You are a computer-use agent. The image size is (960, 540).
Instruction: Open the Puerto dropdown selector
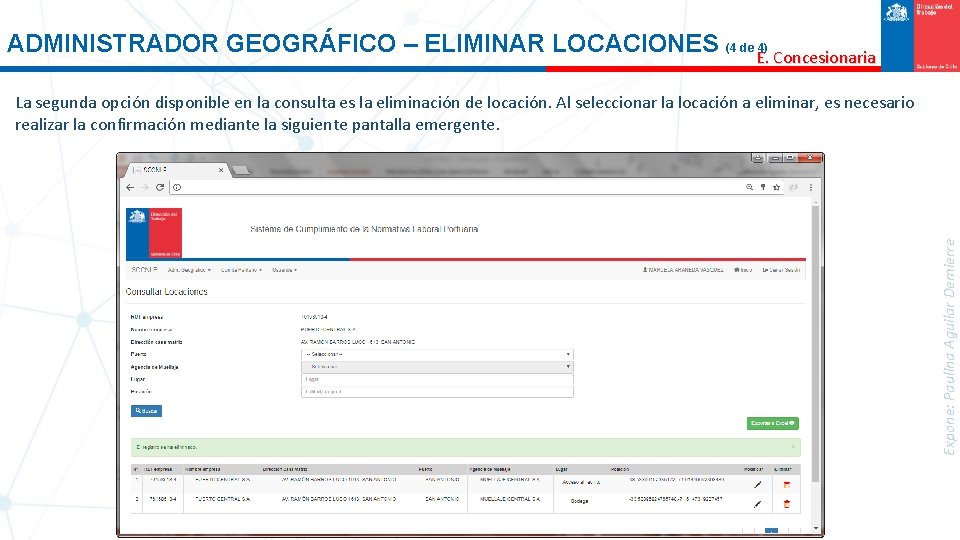[x=437, y=354]
